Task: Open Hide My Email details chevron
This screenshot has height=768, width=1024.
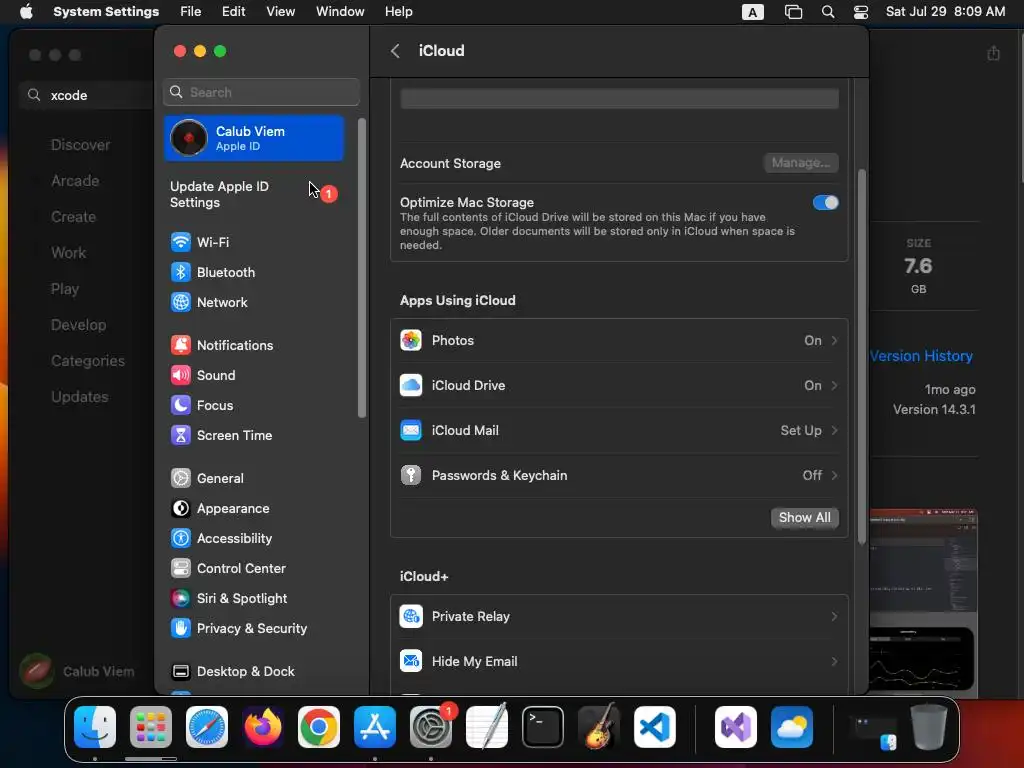Action: (x=834, y=662)
